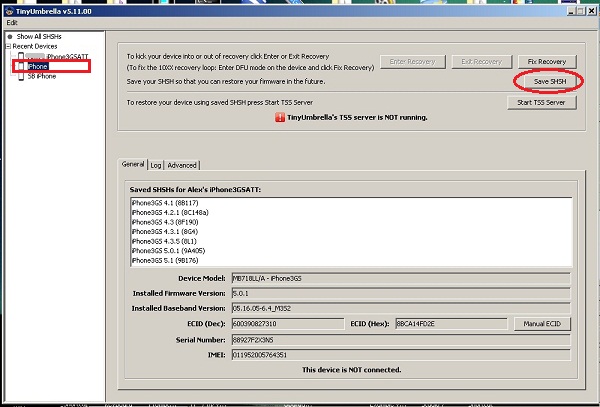Click the ECID (Hex) field
The width and height of the screenshot is (600, 407).
pyautogui.click(x=451, y=324)
